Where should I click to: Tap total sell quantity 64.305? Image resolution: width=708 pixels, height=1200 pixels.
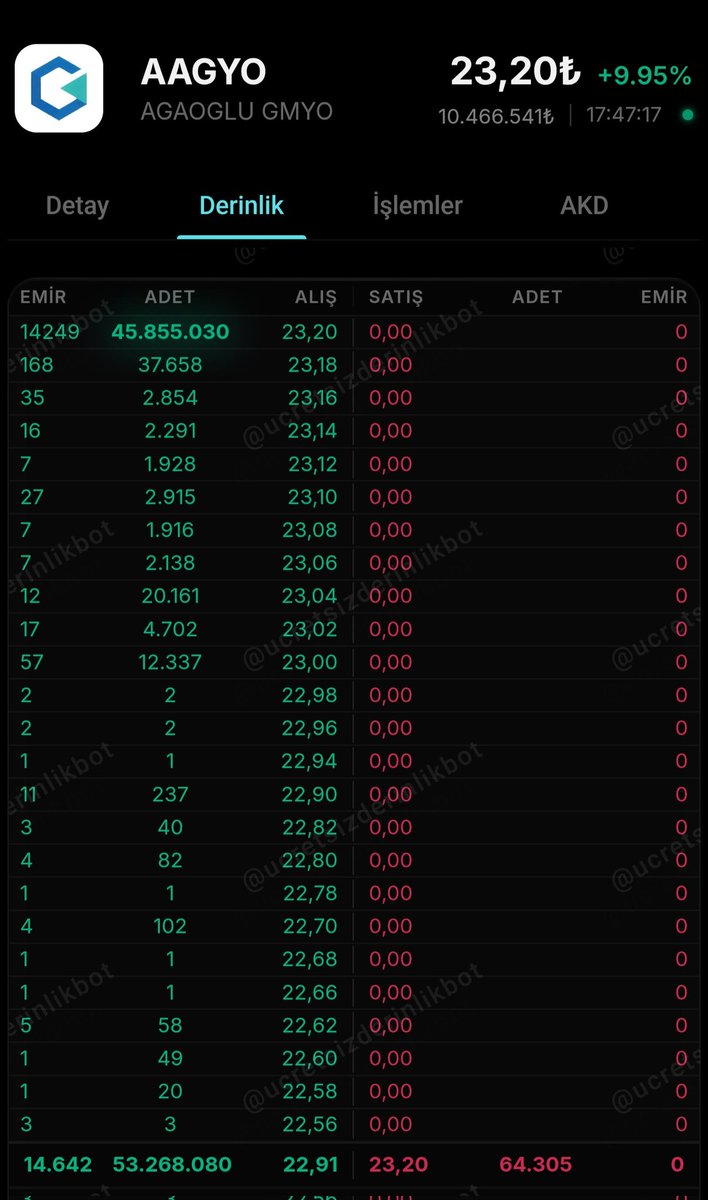click(536, 1164)
